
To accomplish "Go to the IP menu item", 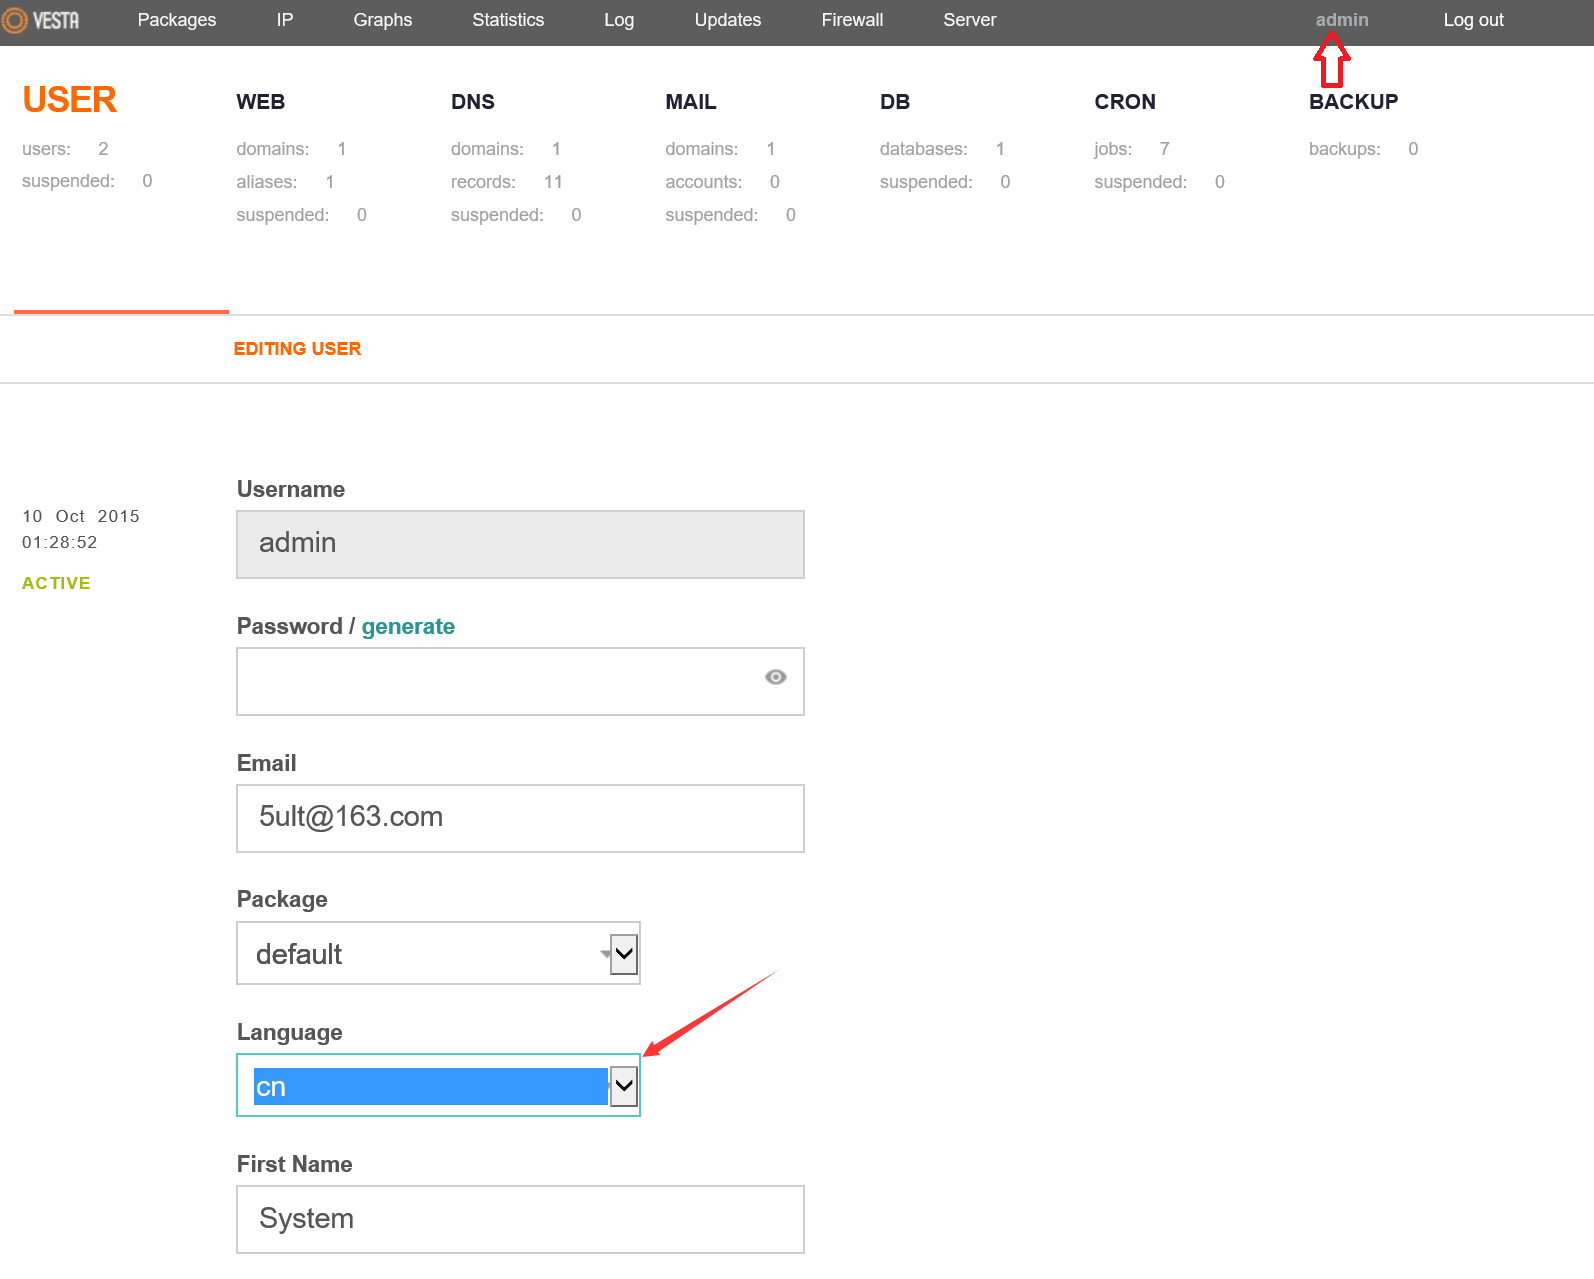I will tap(284, 20).
